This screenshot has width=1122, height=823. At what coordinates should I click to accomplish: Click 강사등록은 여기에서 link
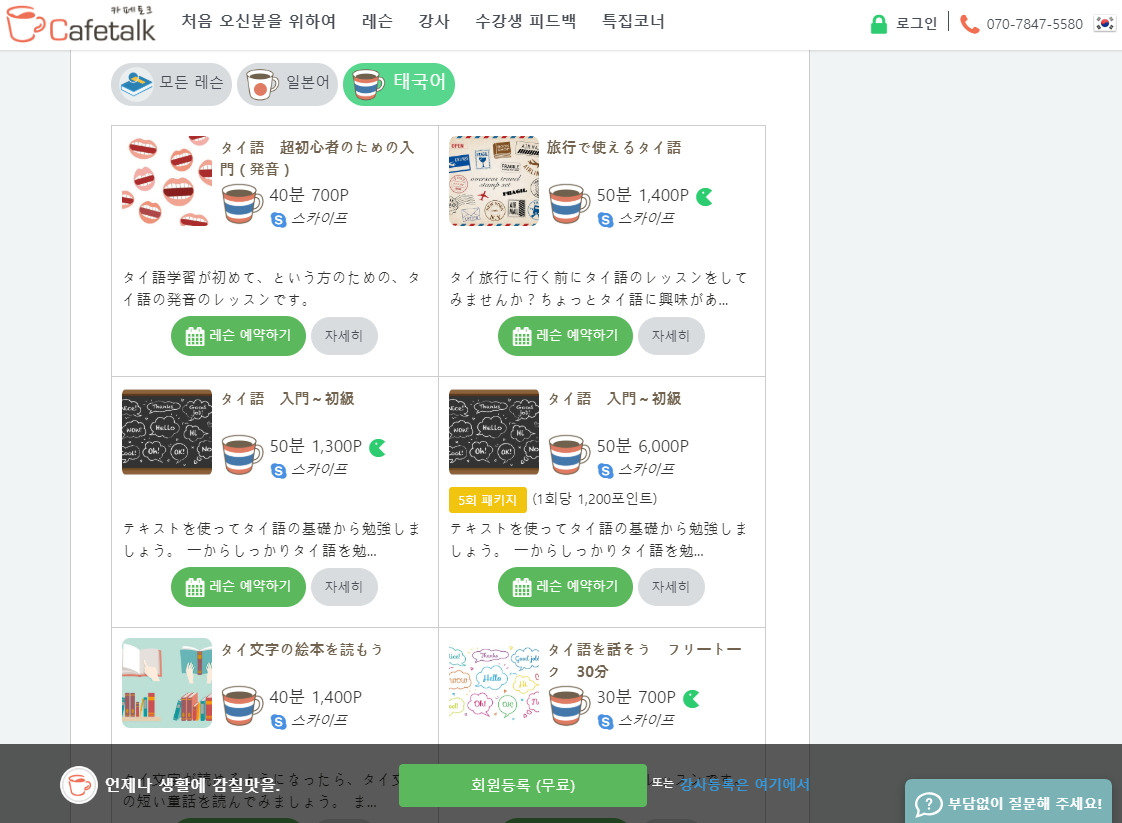[x=744, y=784]
